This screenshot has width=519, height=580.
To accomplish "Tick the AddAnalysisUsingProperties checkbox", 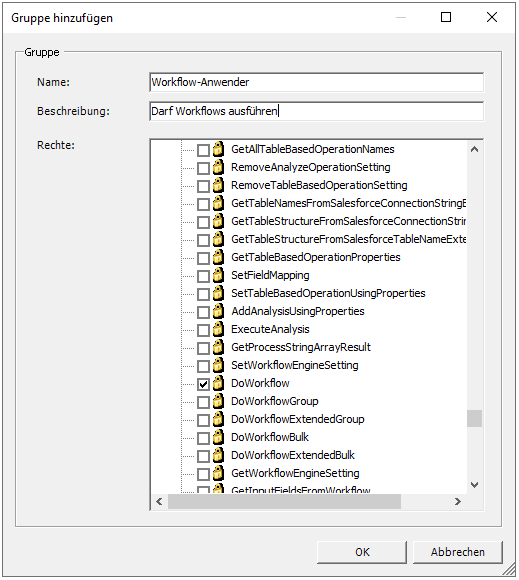I will [203, 313].
